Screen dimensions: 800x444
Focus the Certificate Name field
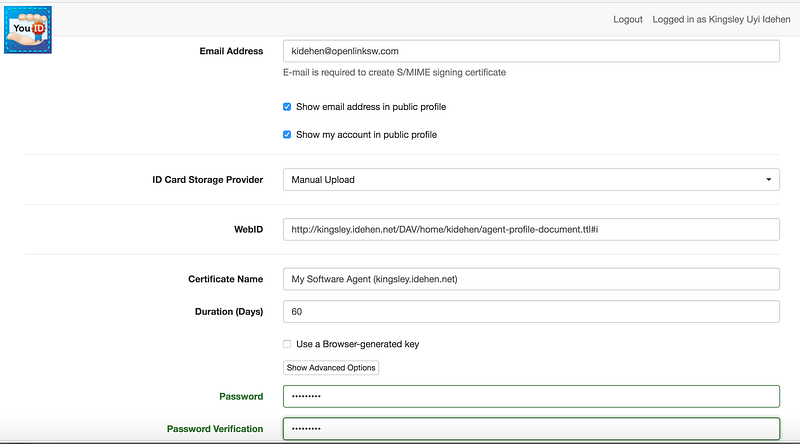coord(531,279)
